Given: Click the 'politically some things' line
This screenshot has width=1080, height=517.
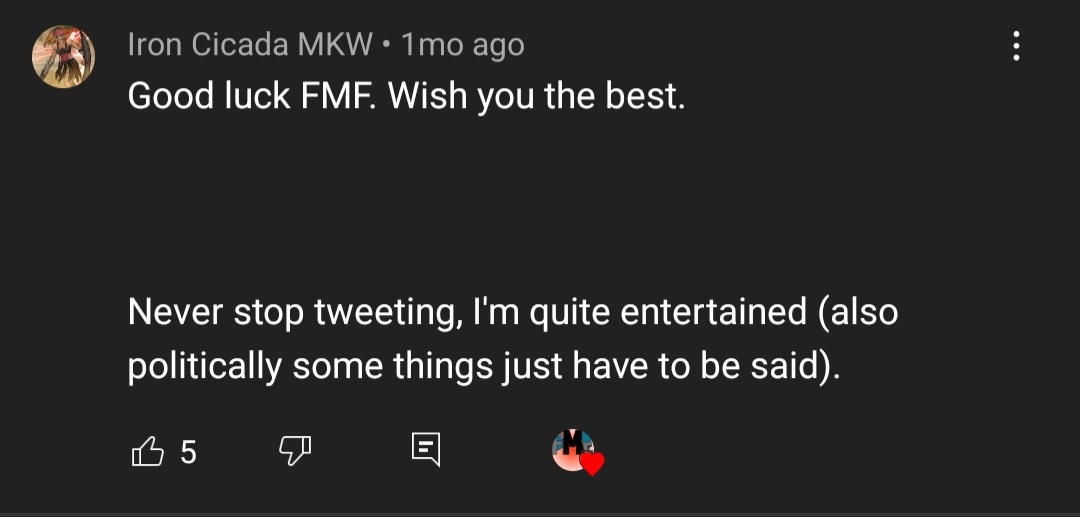Looking at the screenshot, I should click(x=484, y=366).
